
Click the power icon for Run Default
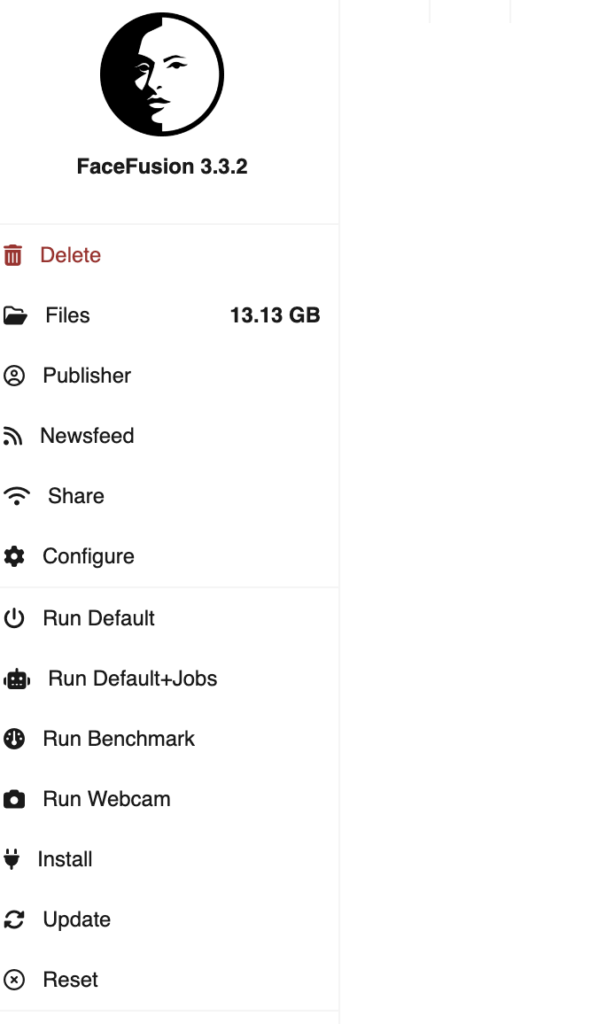pos(14,618)
